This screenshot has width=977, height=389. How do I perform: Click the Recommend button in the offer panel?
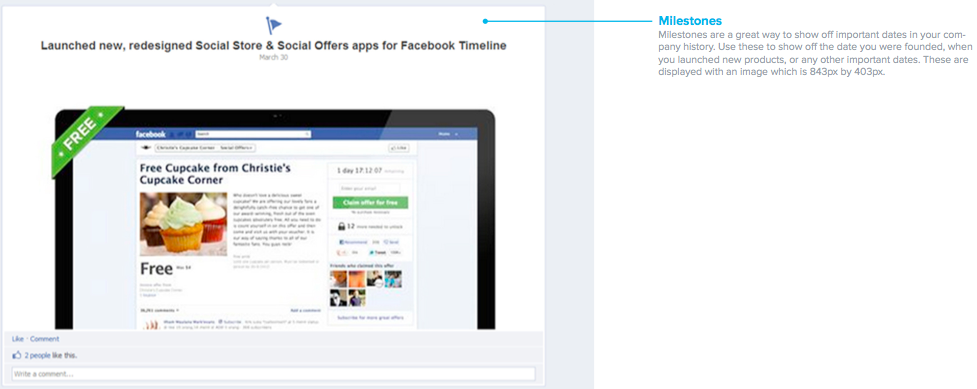pyautogui.click(x=354, y=241)
